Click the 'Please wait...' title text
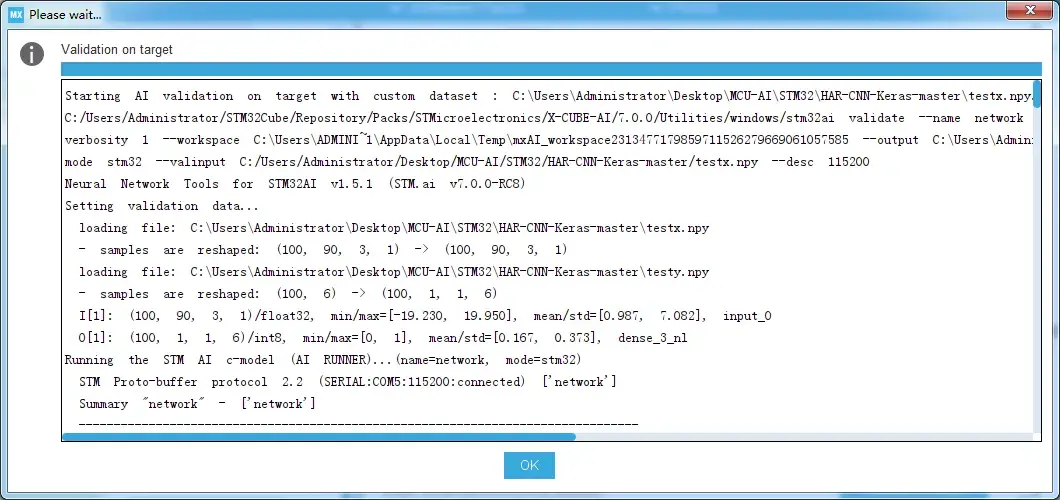 (66, 14)
